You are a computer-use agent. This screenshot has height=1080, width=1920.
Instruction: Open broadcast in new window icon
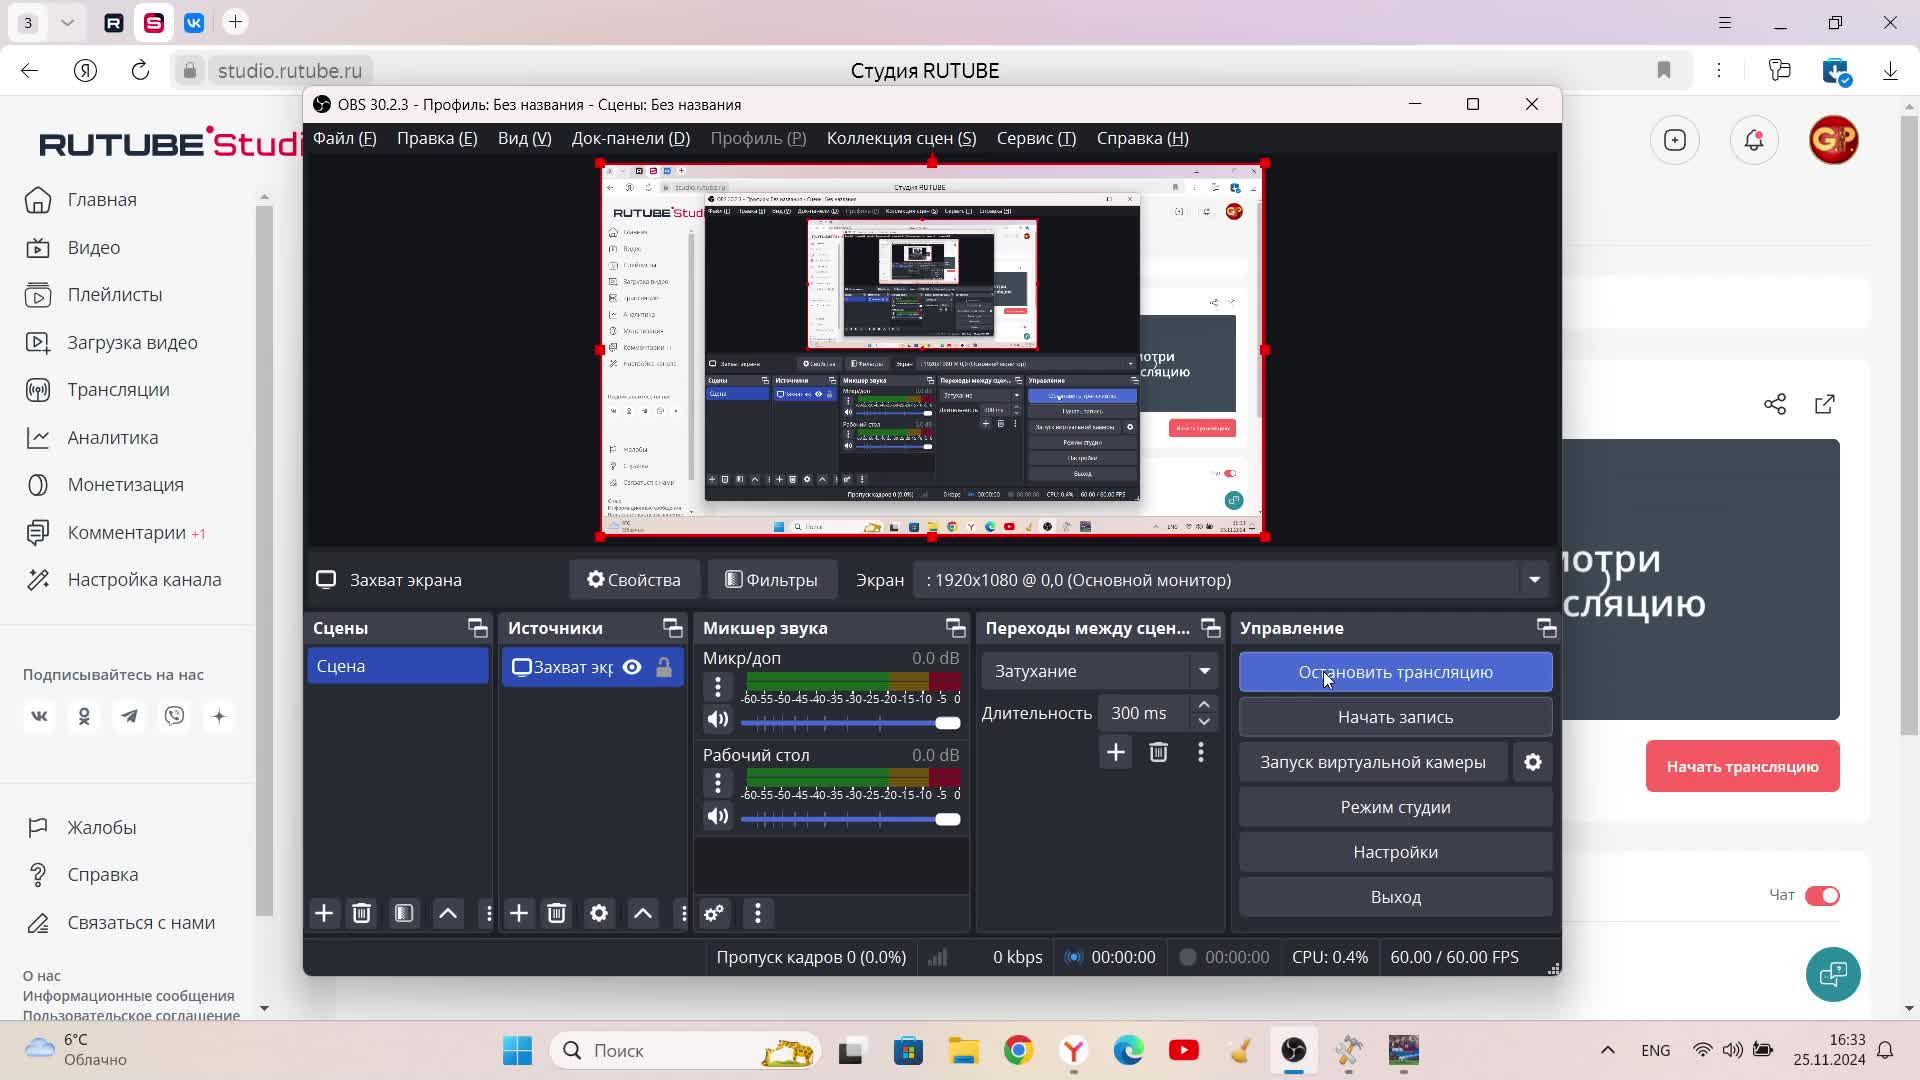click(x=1825, y=404)
